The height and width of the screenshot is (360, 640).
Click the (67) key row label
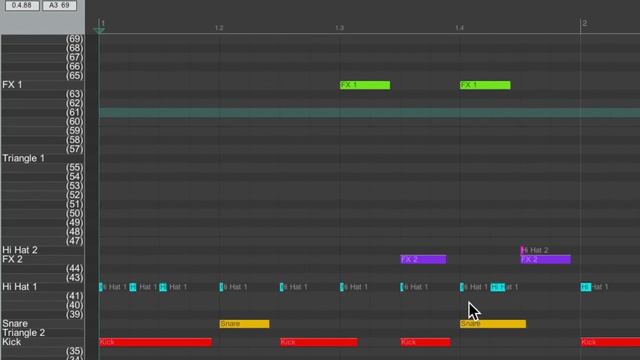[75, 57]
